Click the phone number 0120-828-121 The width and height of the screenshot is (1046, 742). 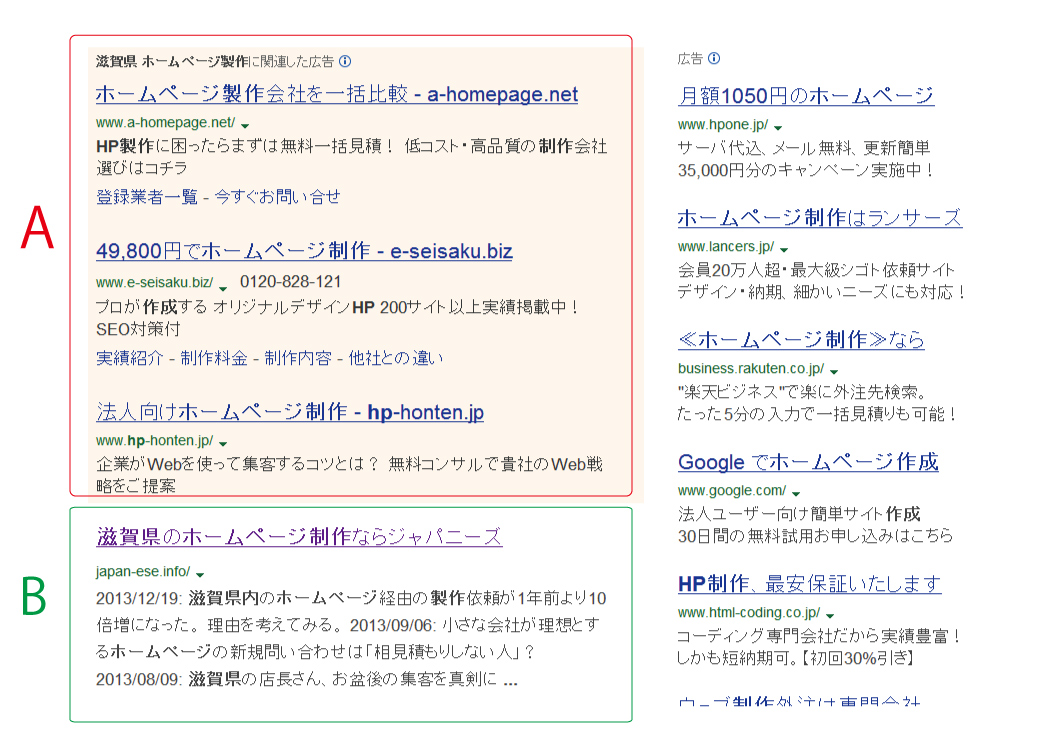point(290,282)
